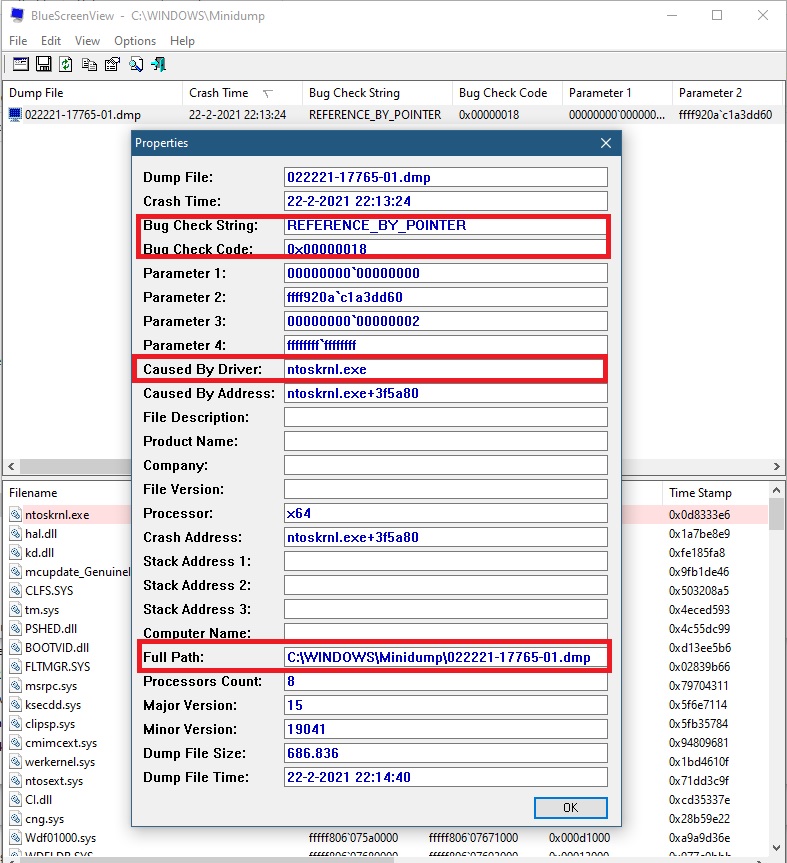787x863 pixels.
Task: Click the Find magnifier toolbar icon
Action: coord(135,65)
